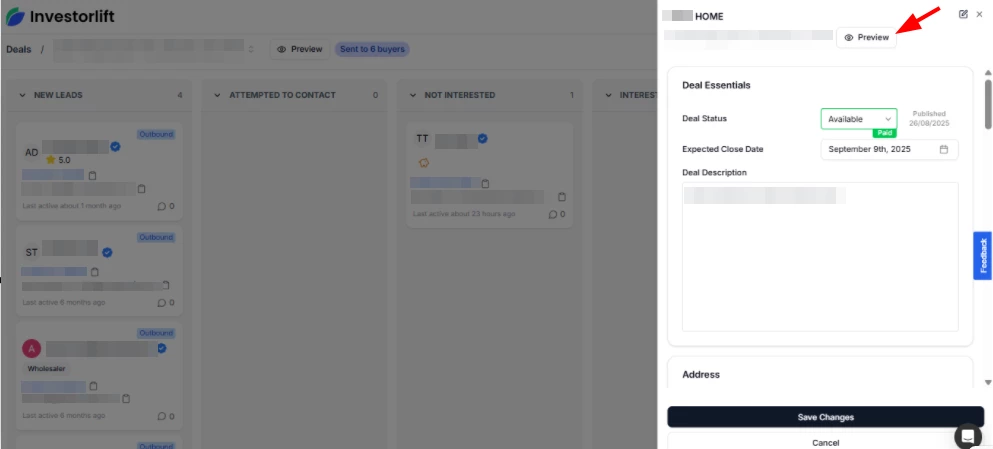Click the Investorlift logo
This screenshot has width=993, height=449.
(x=60, y=16)
